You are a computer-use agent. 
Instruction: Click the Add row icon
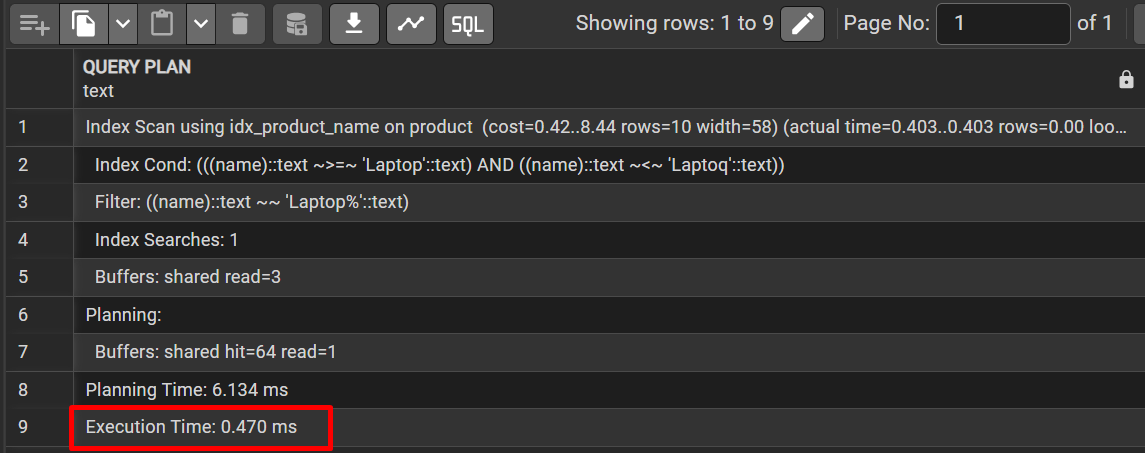[33, 23]
